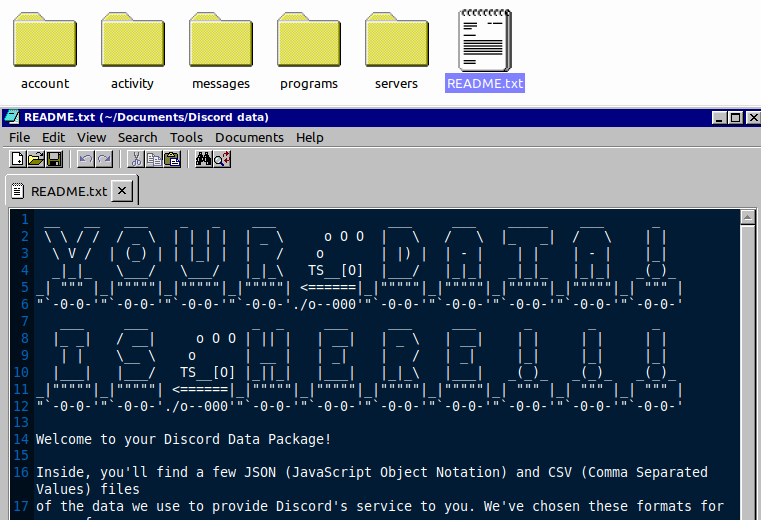761x520 pixels.
Task: Maximize the README.txt editor window
Action: click(736, 117)
